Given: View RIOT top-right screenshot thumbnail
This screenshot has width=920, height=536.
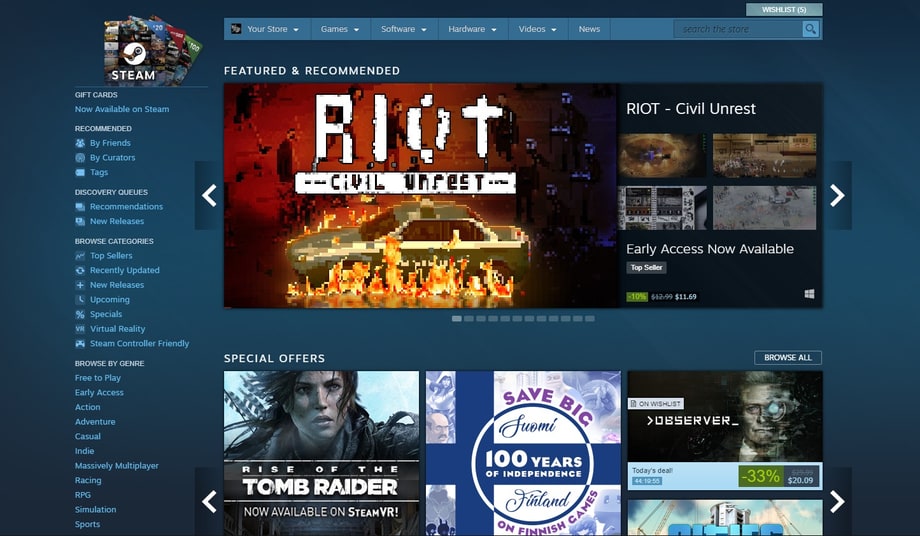Looking at the screenshot, I should pos(765,155).
